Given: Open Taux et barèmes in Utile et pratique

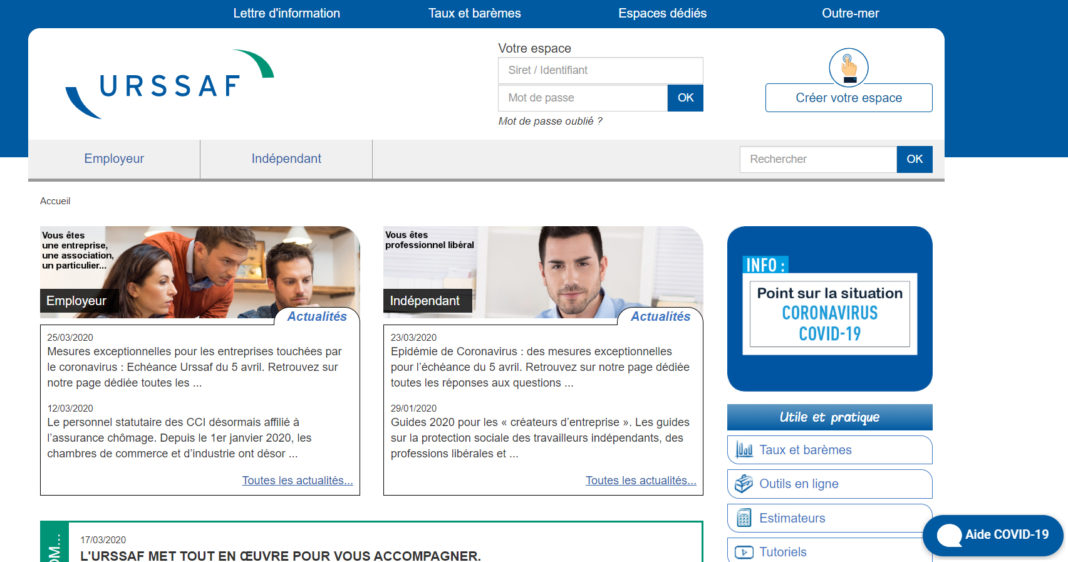Looking at the screenshot, I should click(830, 450).
